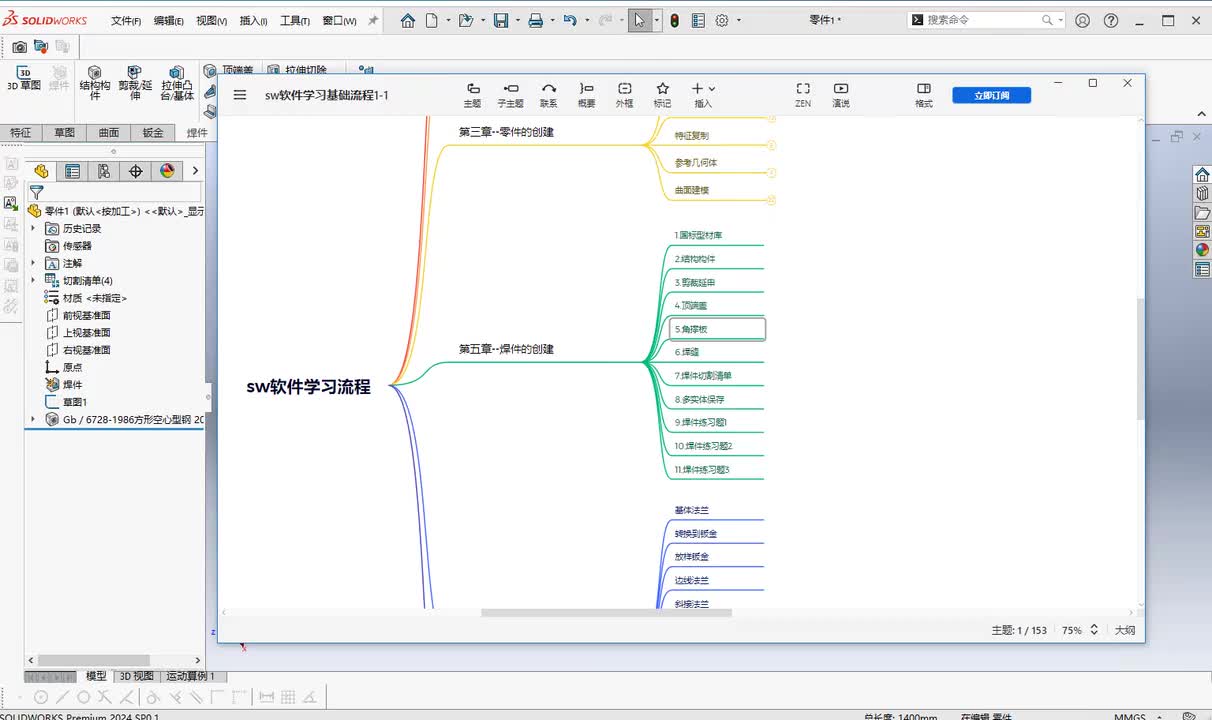Click the Subscribe Now (立即订阅) button
1212x720 pixels.
[x=991, y=95]
